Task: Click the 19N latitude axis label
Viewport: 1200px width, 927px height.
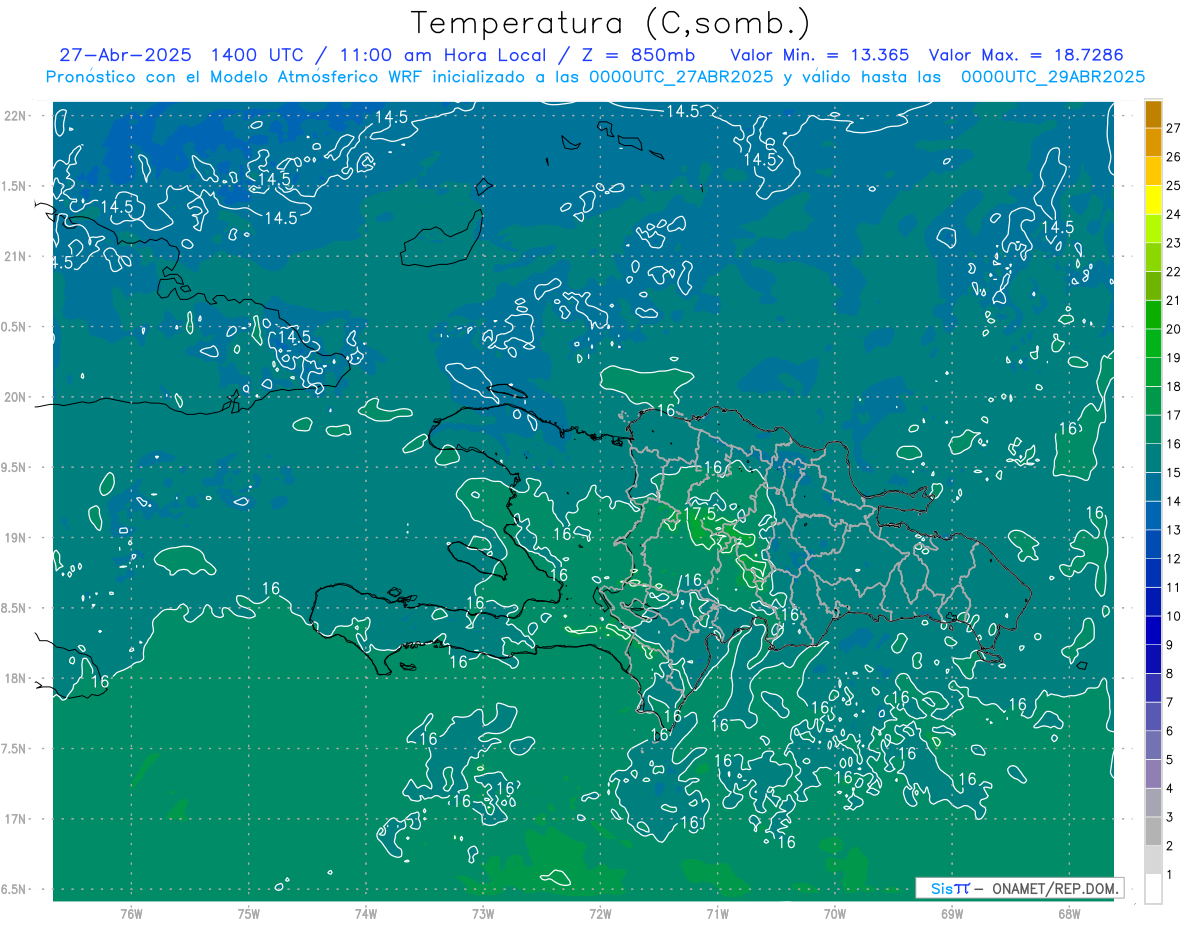Action: coord(15,538)
